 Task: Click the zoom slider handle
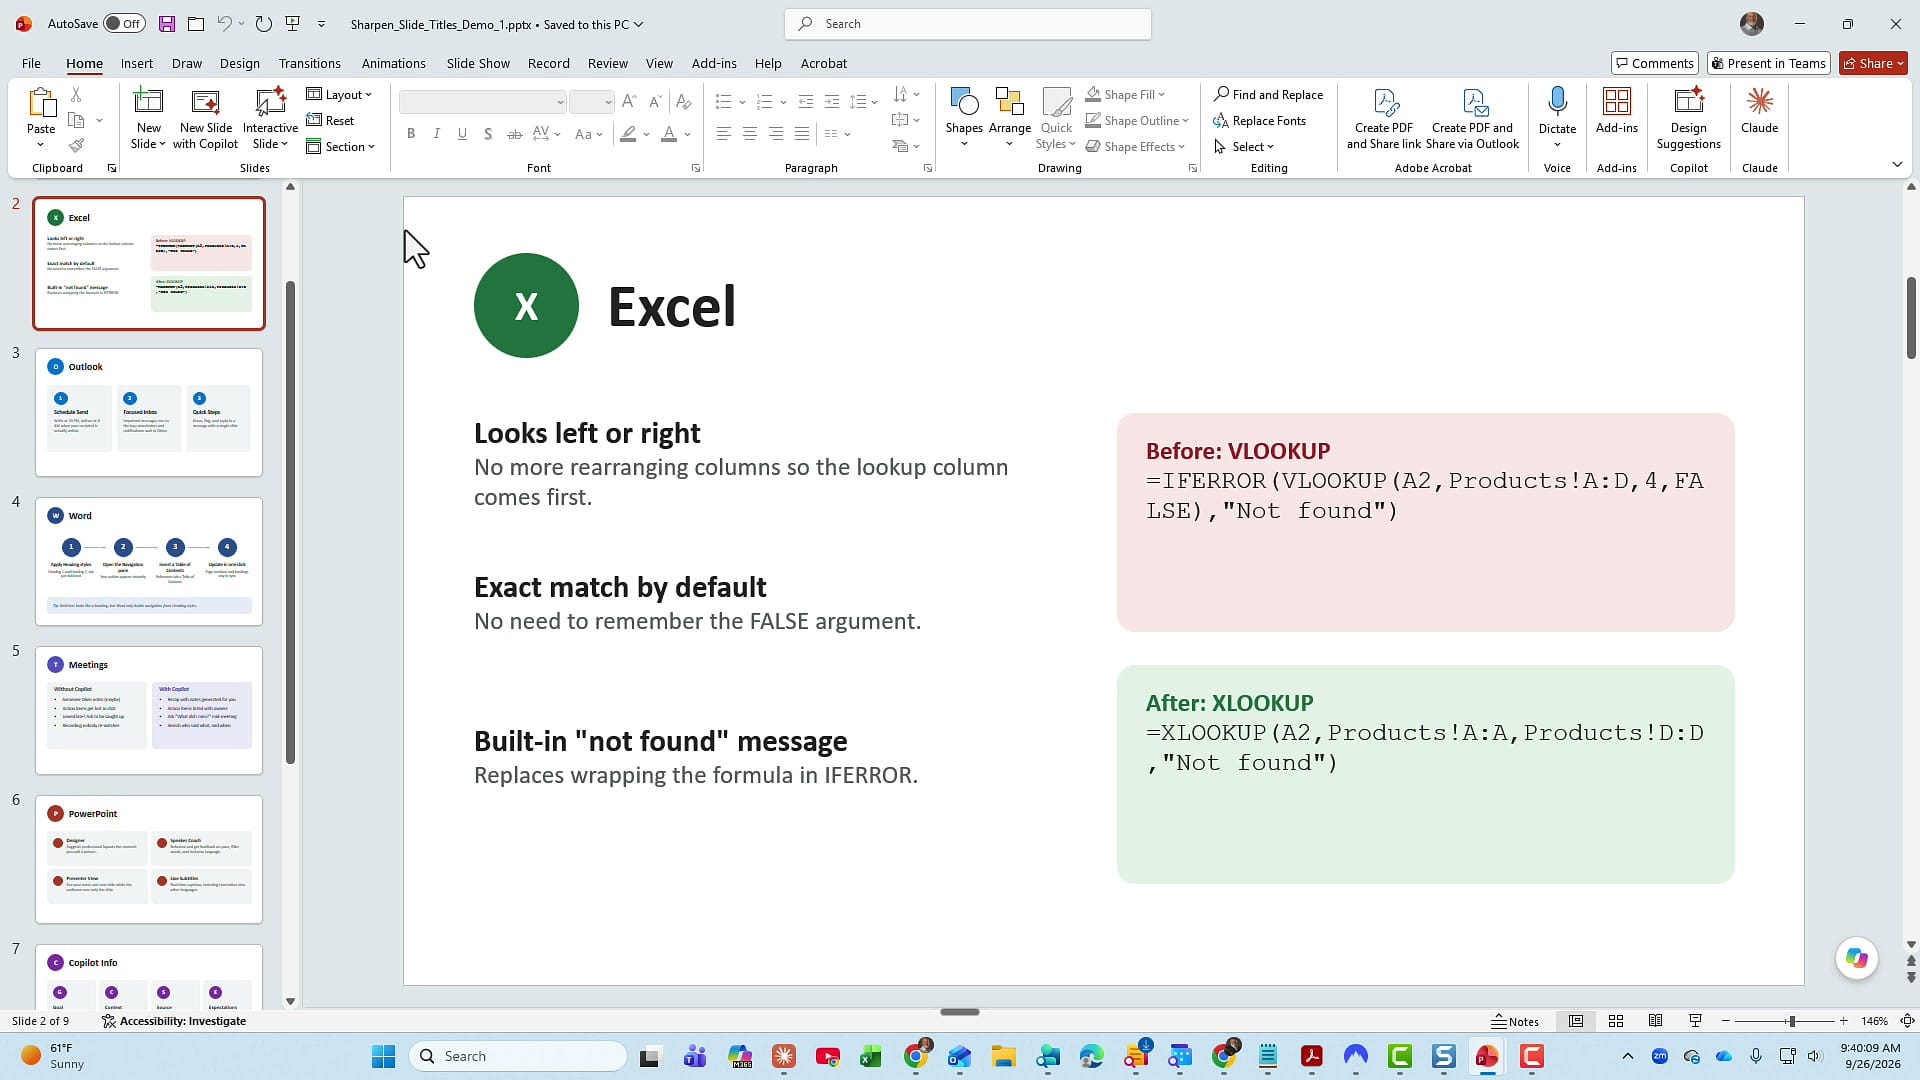[x=1791, y=1021]
